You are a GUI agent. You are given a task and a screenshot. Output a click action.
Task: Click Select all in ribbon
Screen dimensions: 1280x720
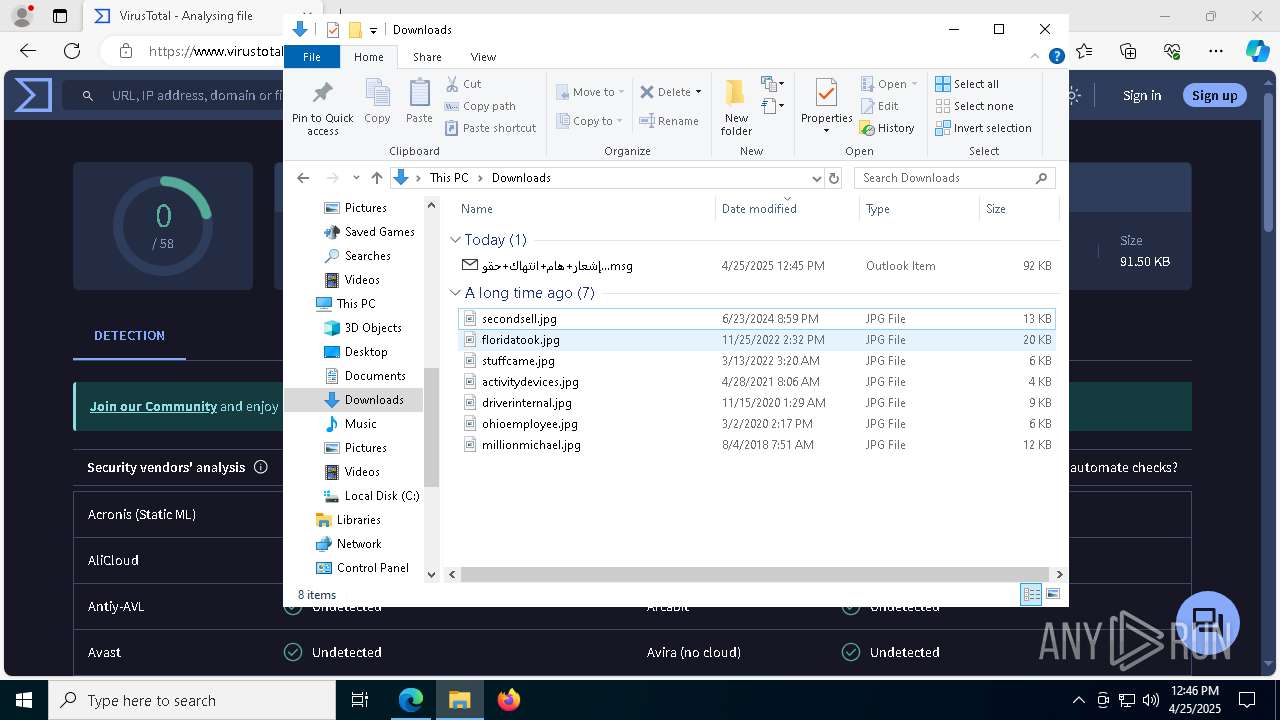tap(967, 84)
